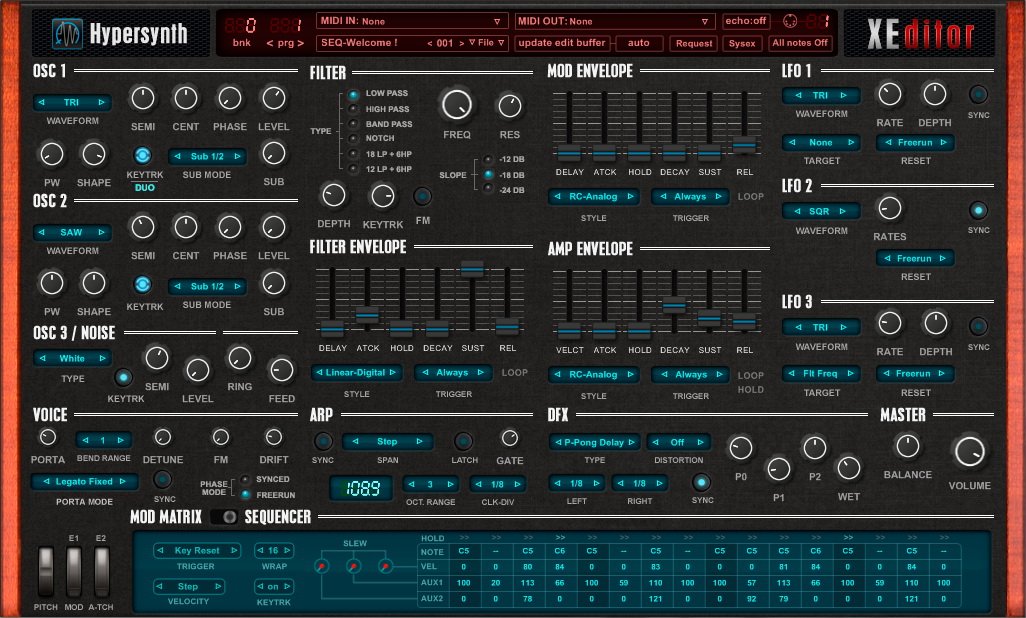Click the OSC 1 SEMI knob
The height and width of the screenshot is (618, 1026).
click(x=143, y=98)
